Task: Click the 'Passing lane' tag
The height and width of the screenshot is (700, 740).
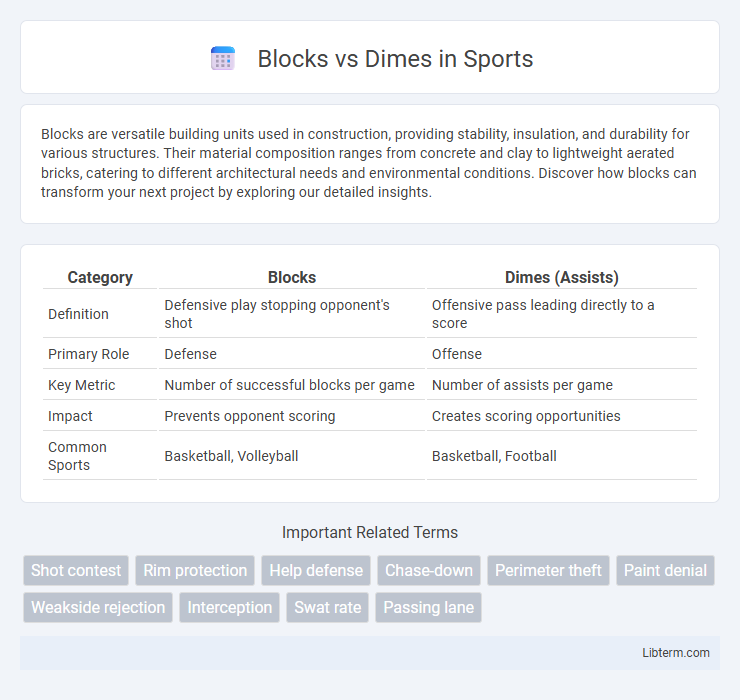Action: click(x=429, y=607)
